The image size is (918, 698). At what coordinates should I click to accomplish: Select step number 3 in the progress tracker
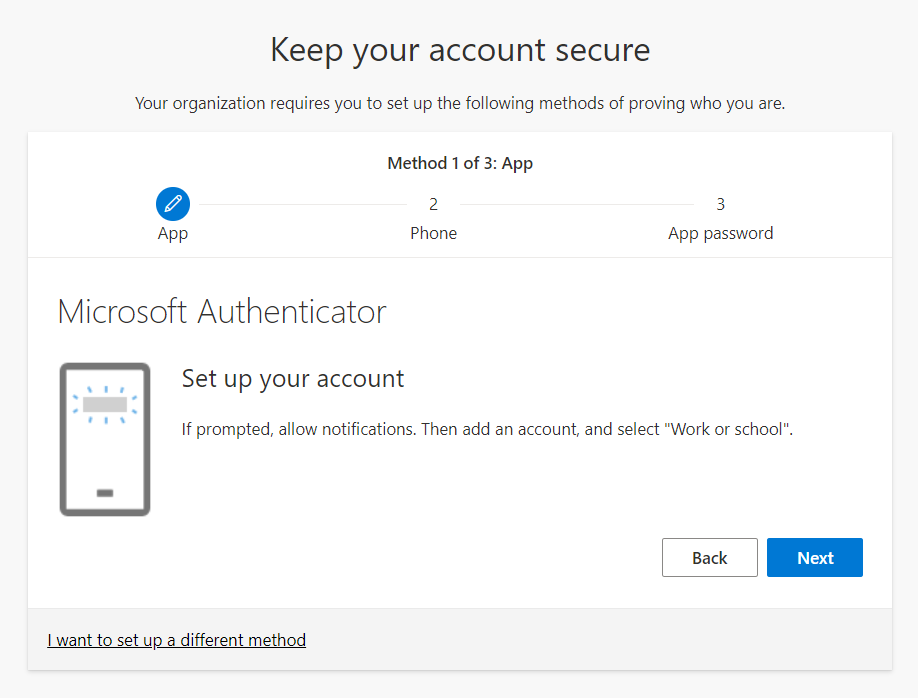pos(720,204)
